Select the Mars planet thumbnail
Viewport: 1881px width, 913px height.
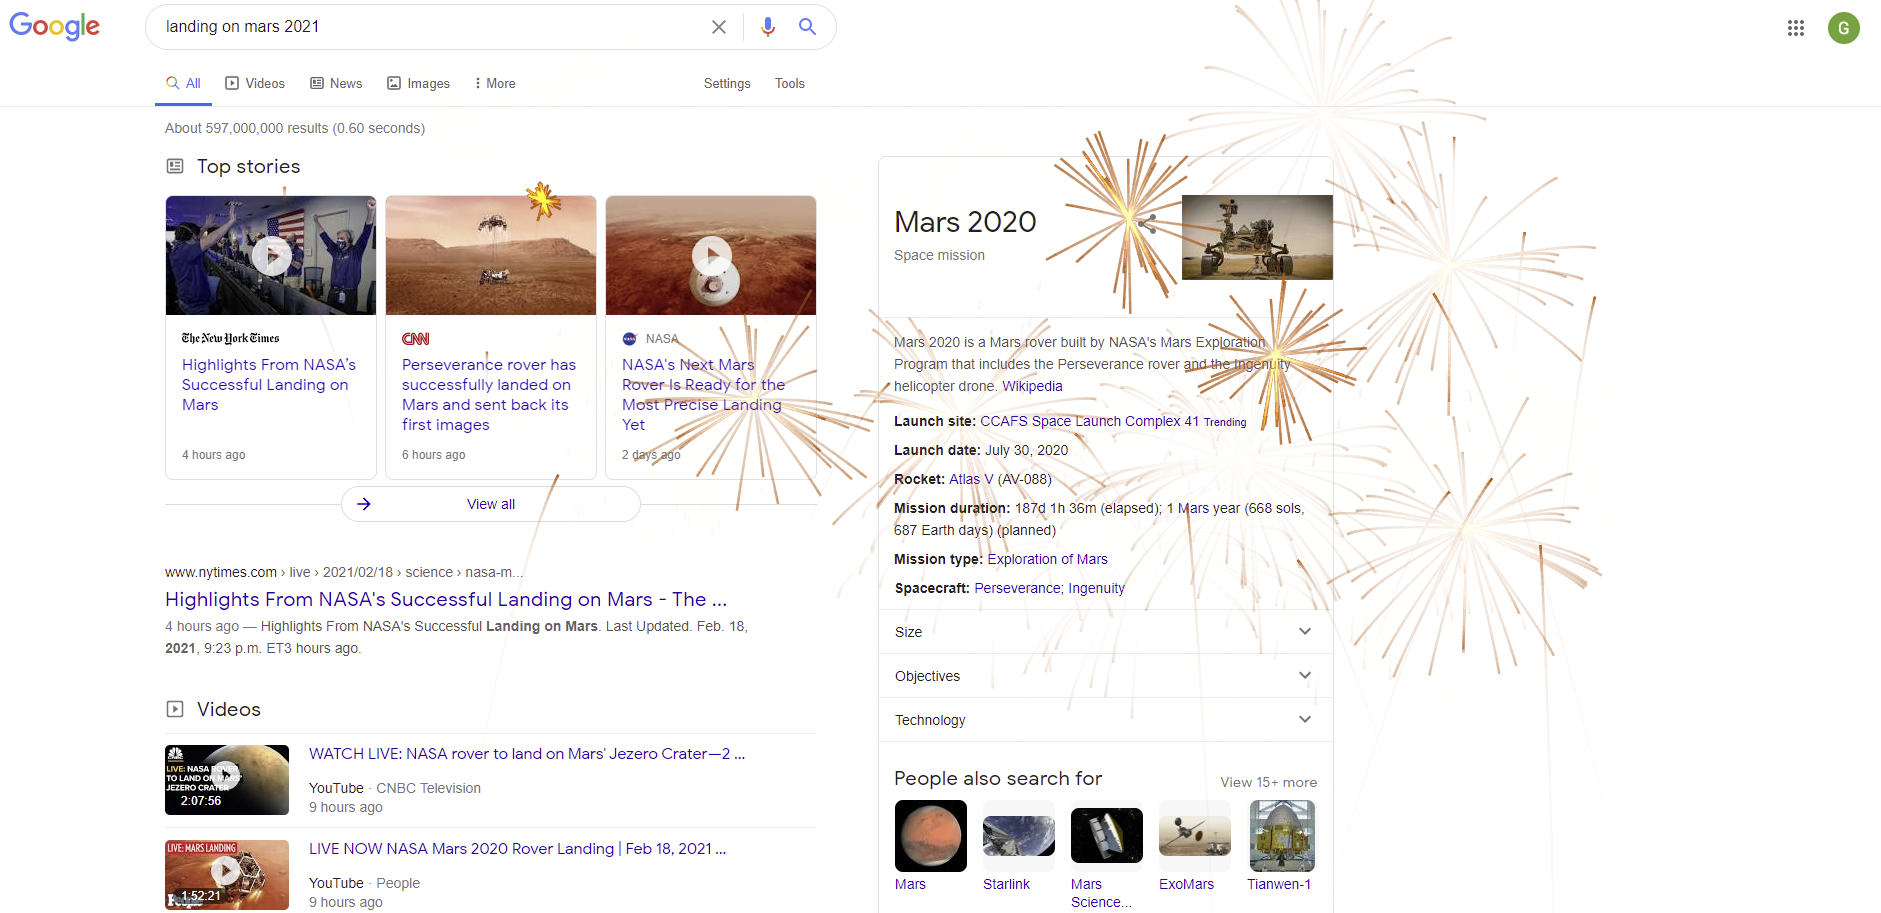click(931, 836)
